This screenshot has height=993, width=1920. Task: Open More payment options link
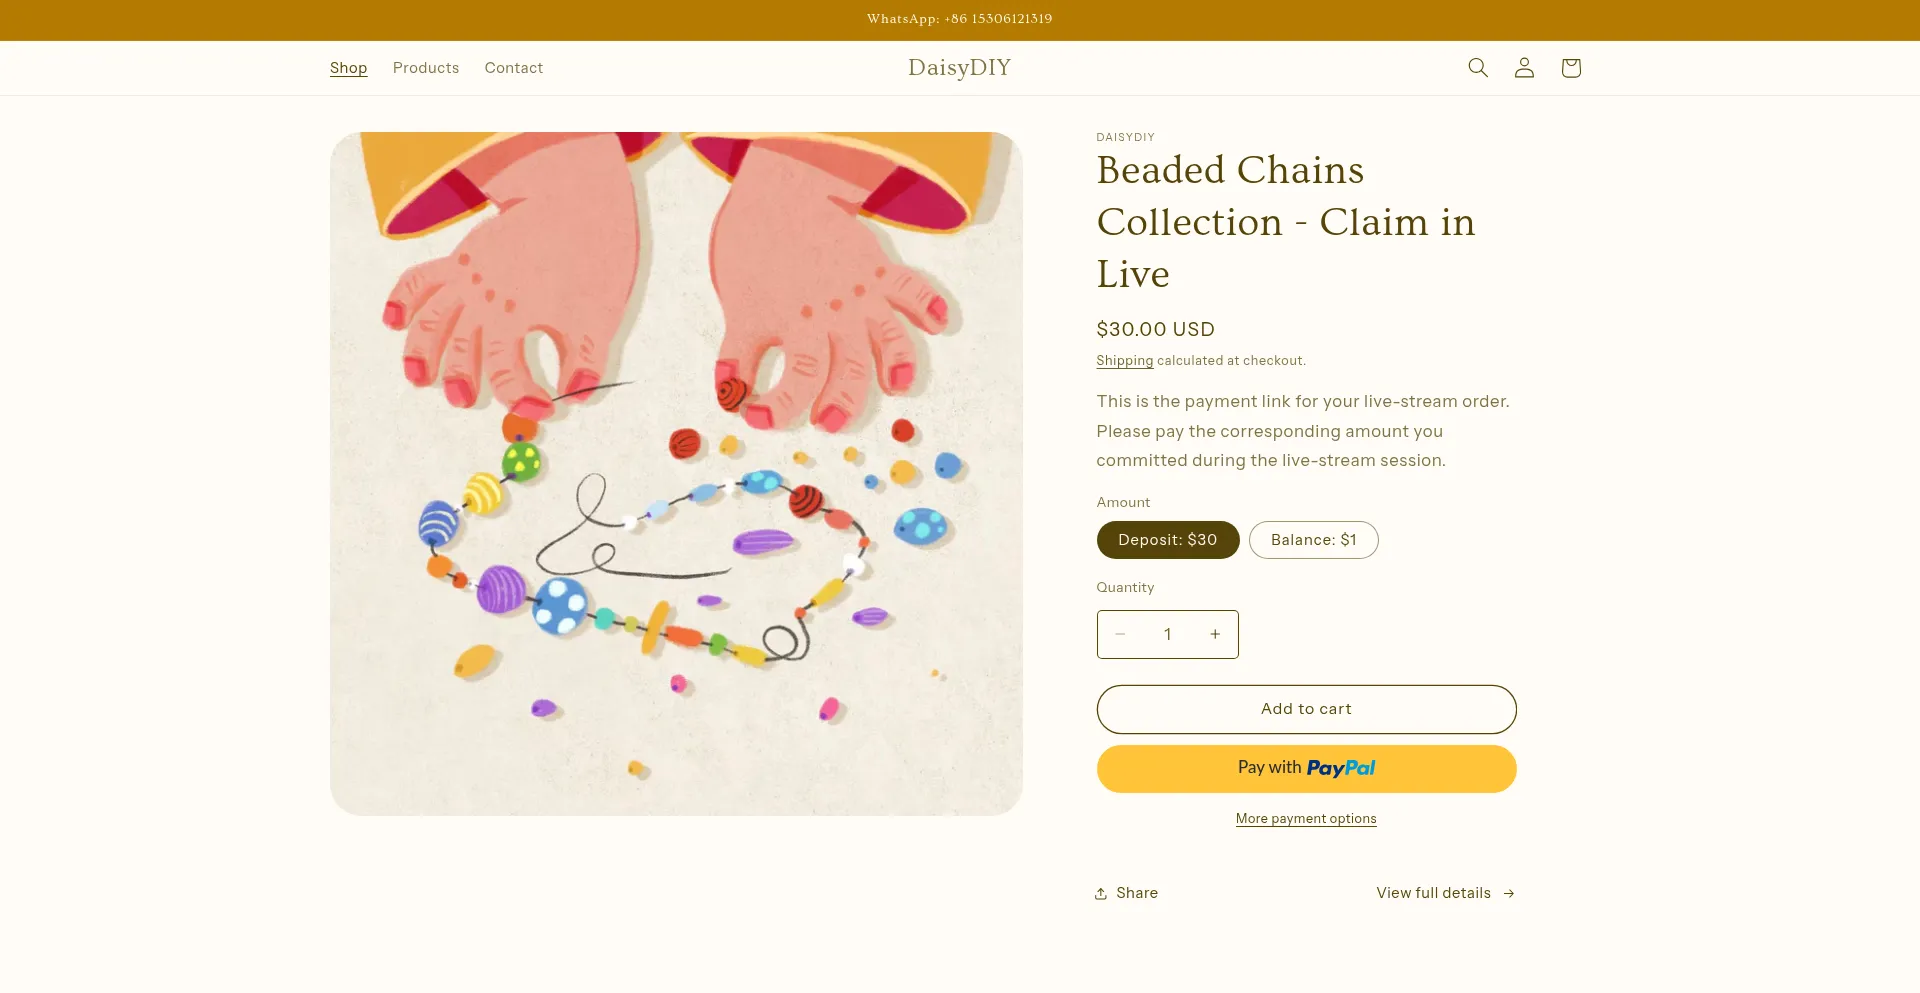point(1306,819)
